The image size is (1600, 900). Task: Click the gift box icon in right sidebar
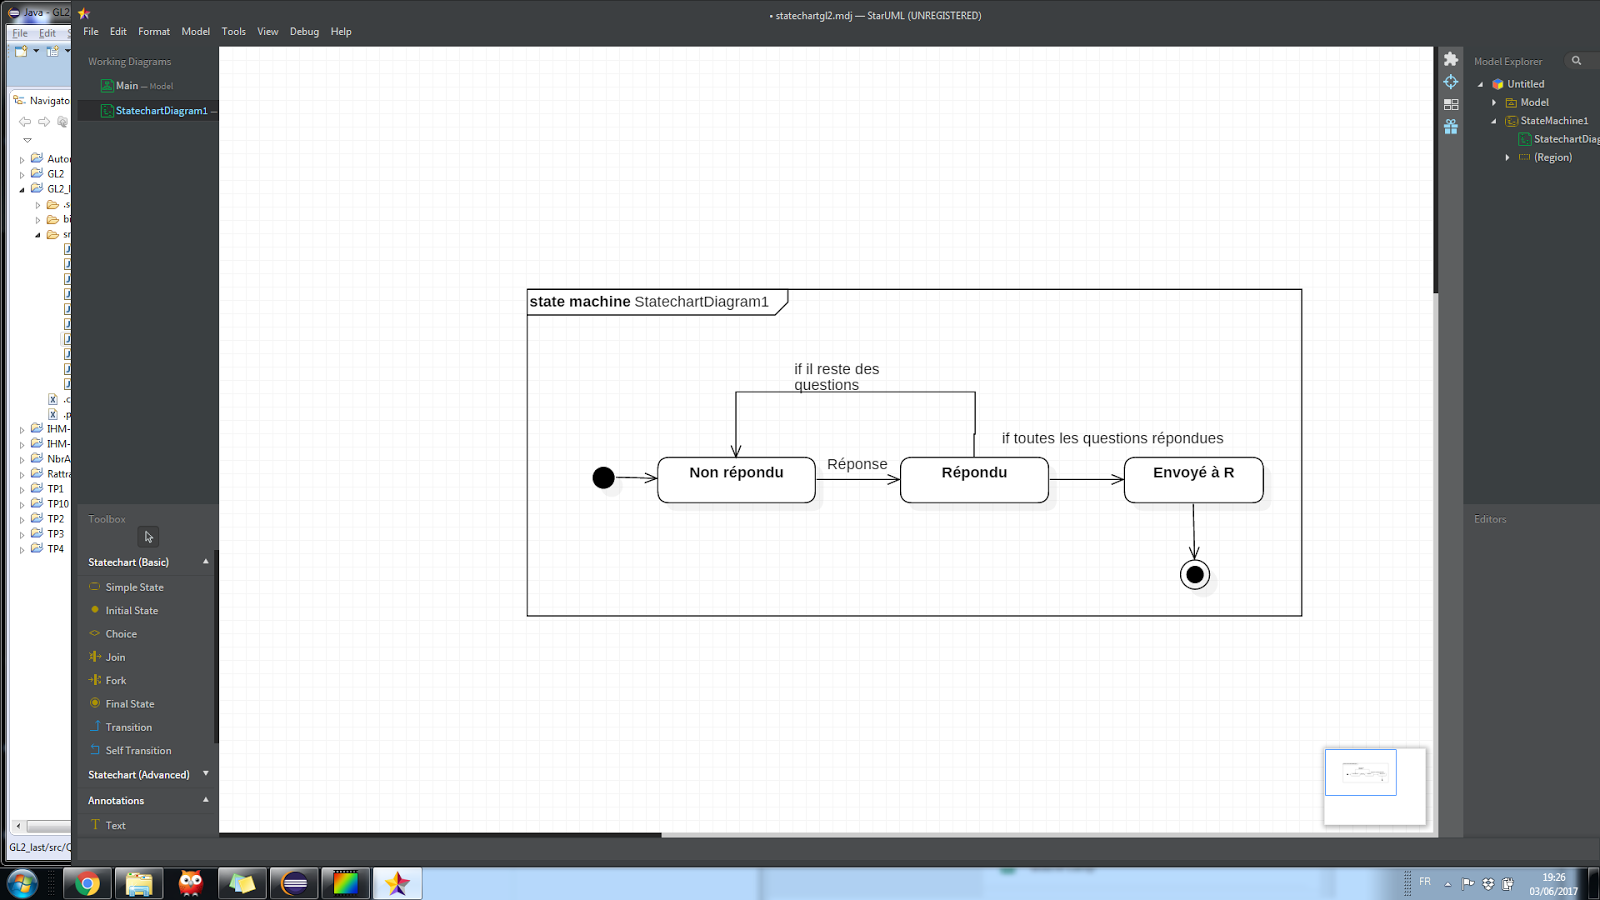click(1451, 127)
